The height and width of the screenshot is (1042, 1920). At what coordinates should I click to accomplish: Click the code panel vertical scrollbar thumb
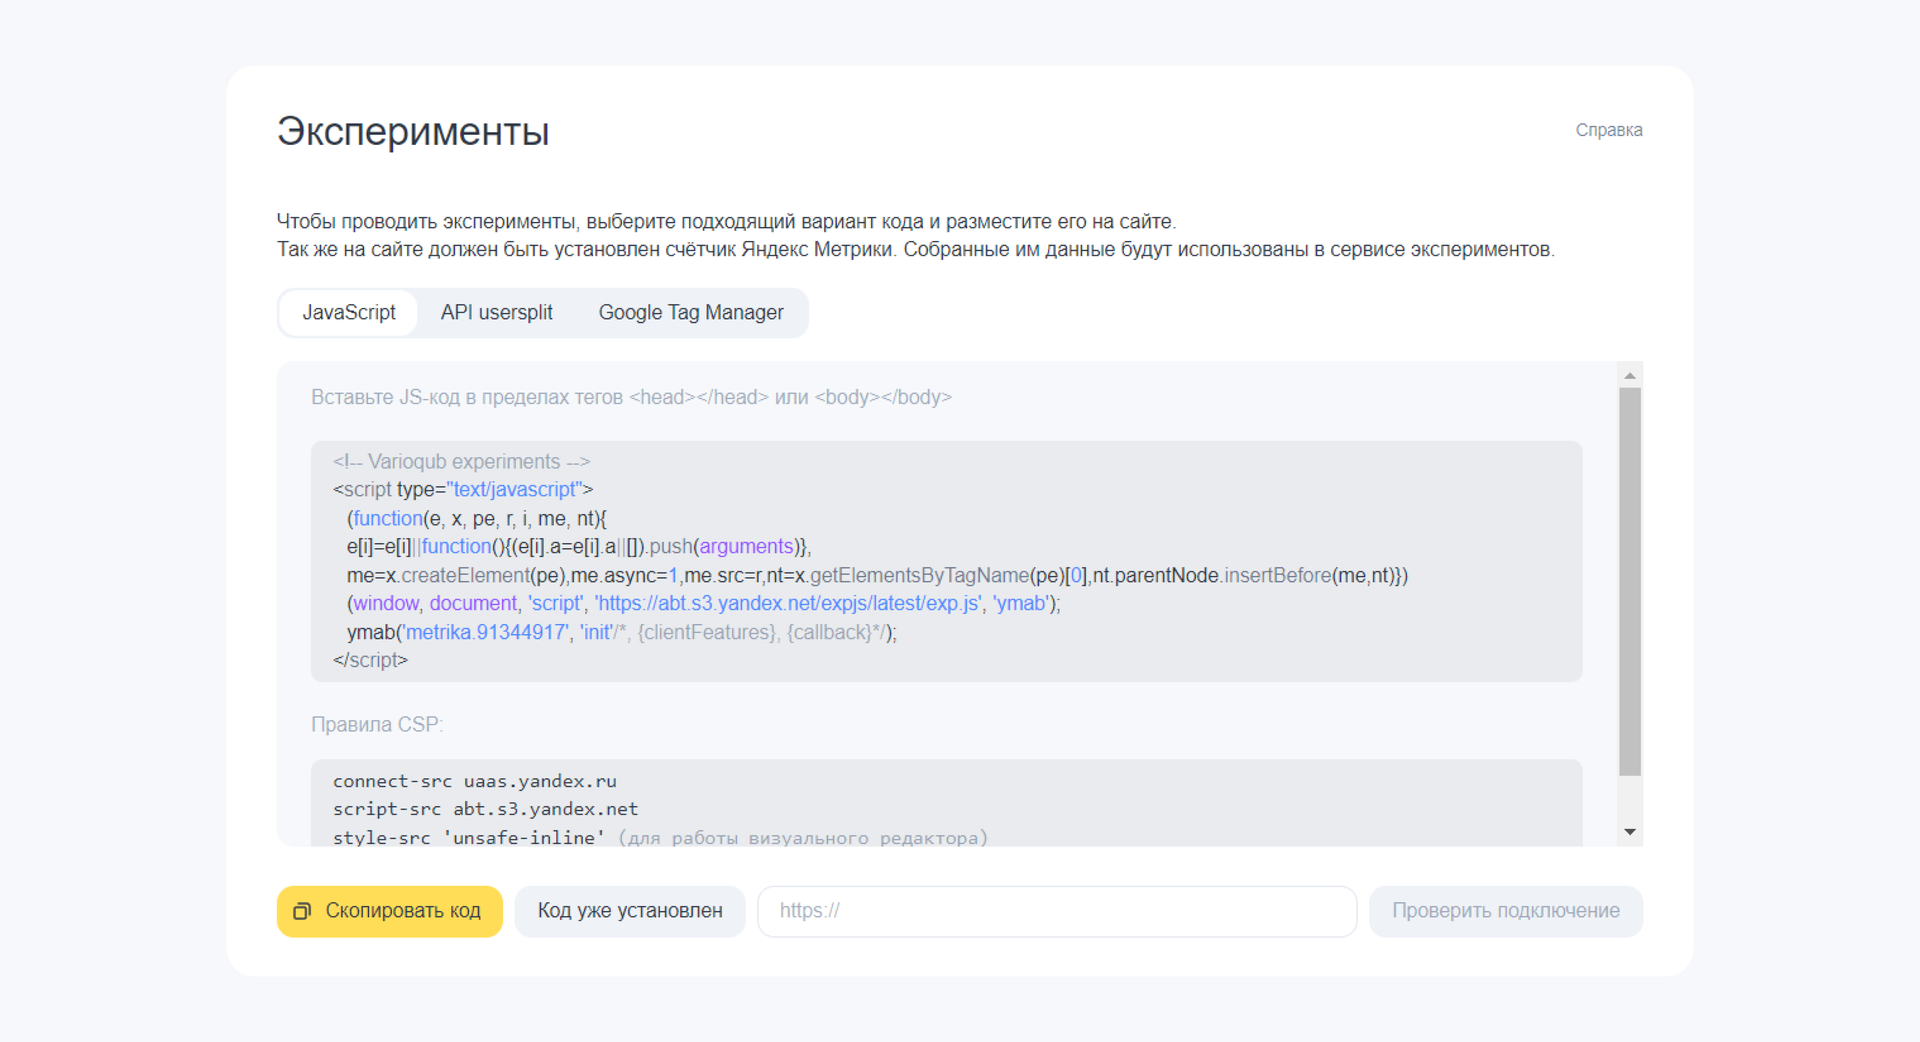click(x=1630, y=581)
